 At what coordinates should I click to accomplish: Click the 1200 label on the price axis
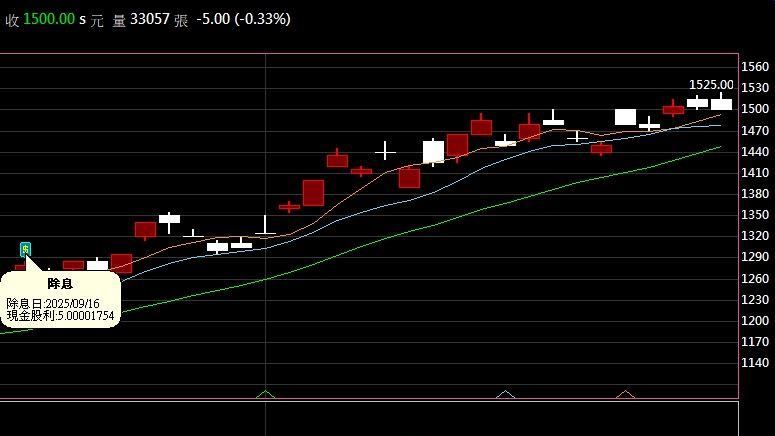(x=756, y=321)
